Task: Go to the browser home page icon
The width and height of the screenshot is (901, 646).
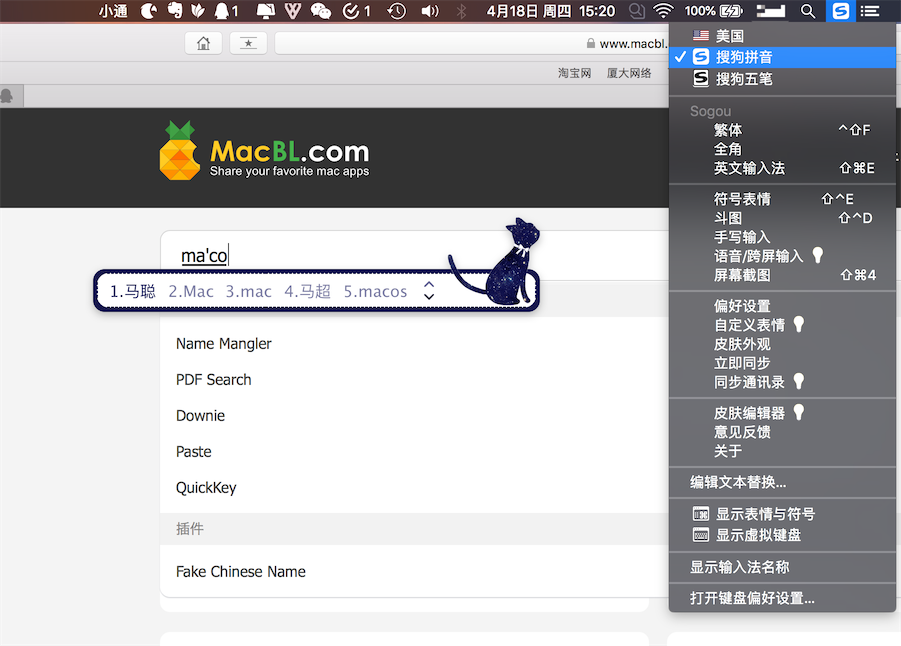Action: tap(203, 43)
